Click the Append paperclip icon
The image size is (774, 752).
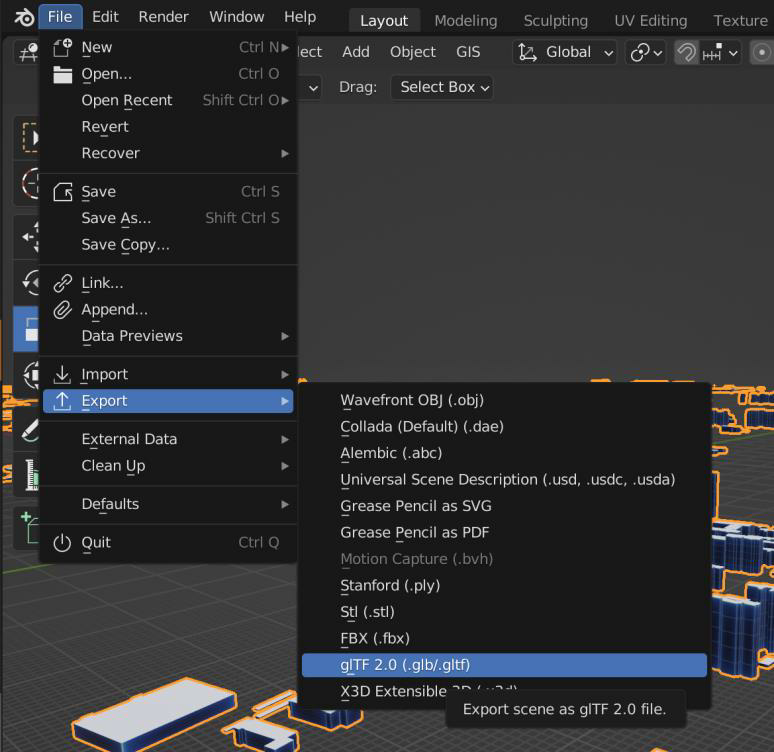(63, 310)
